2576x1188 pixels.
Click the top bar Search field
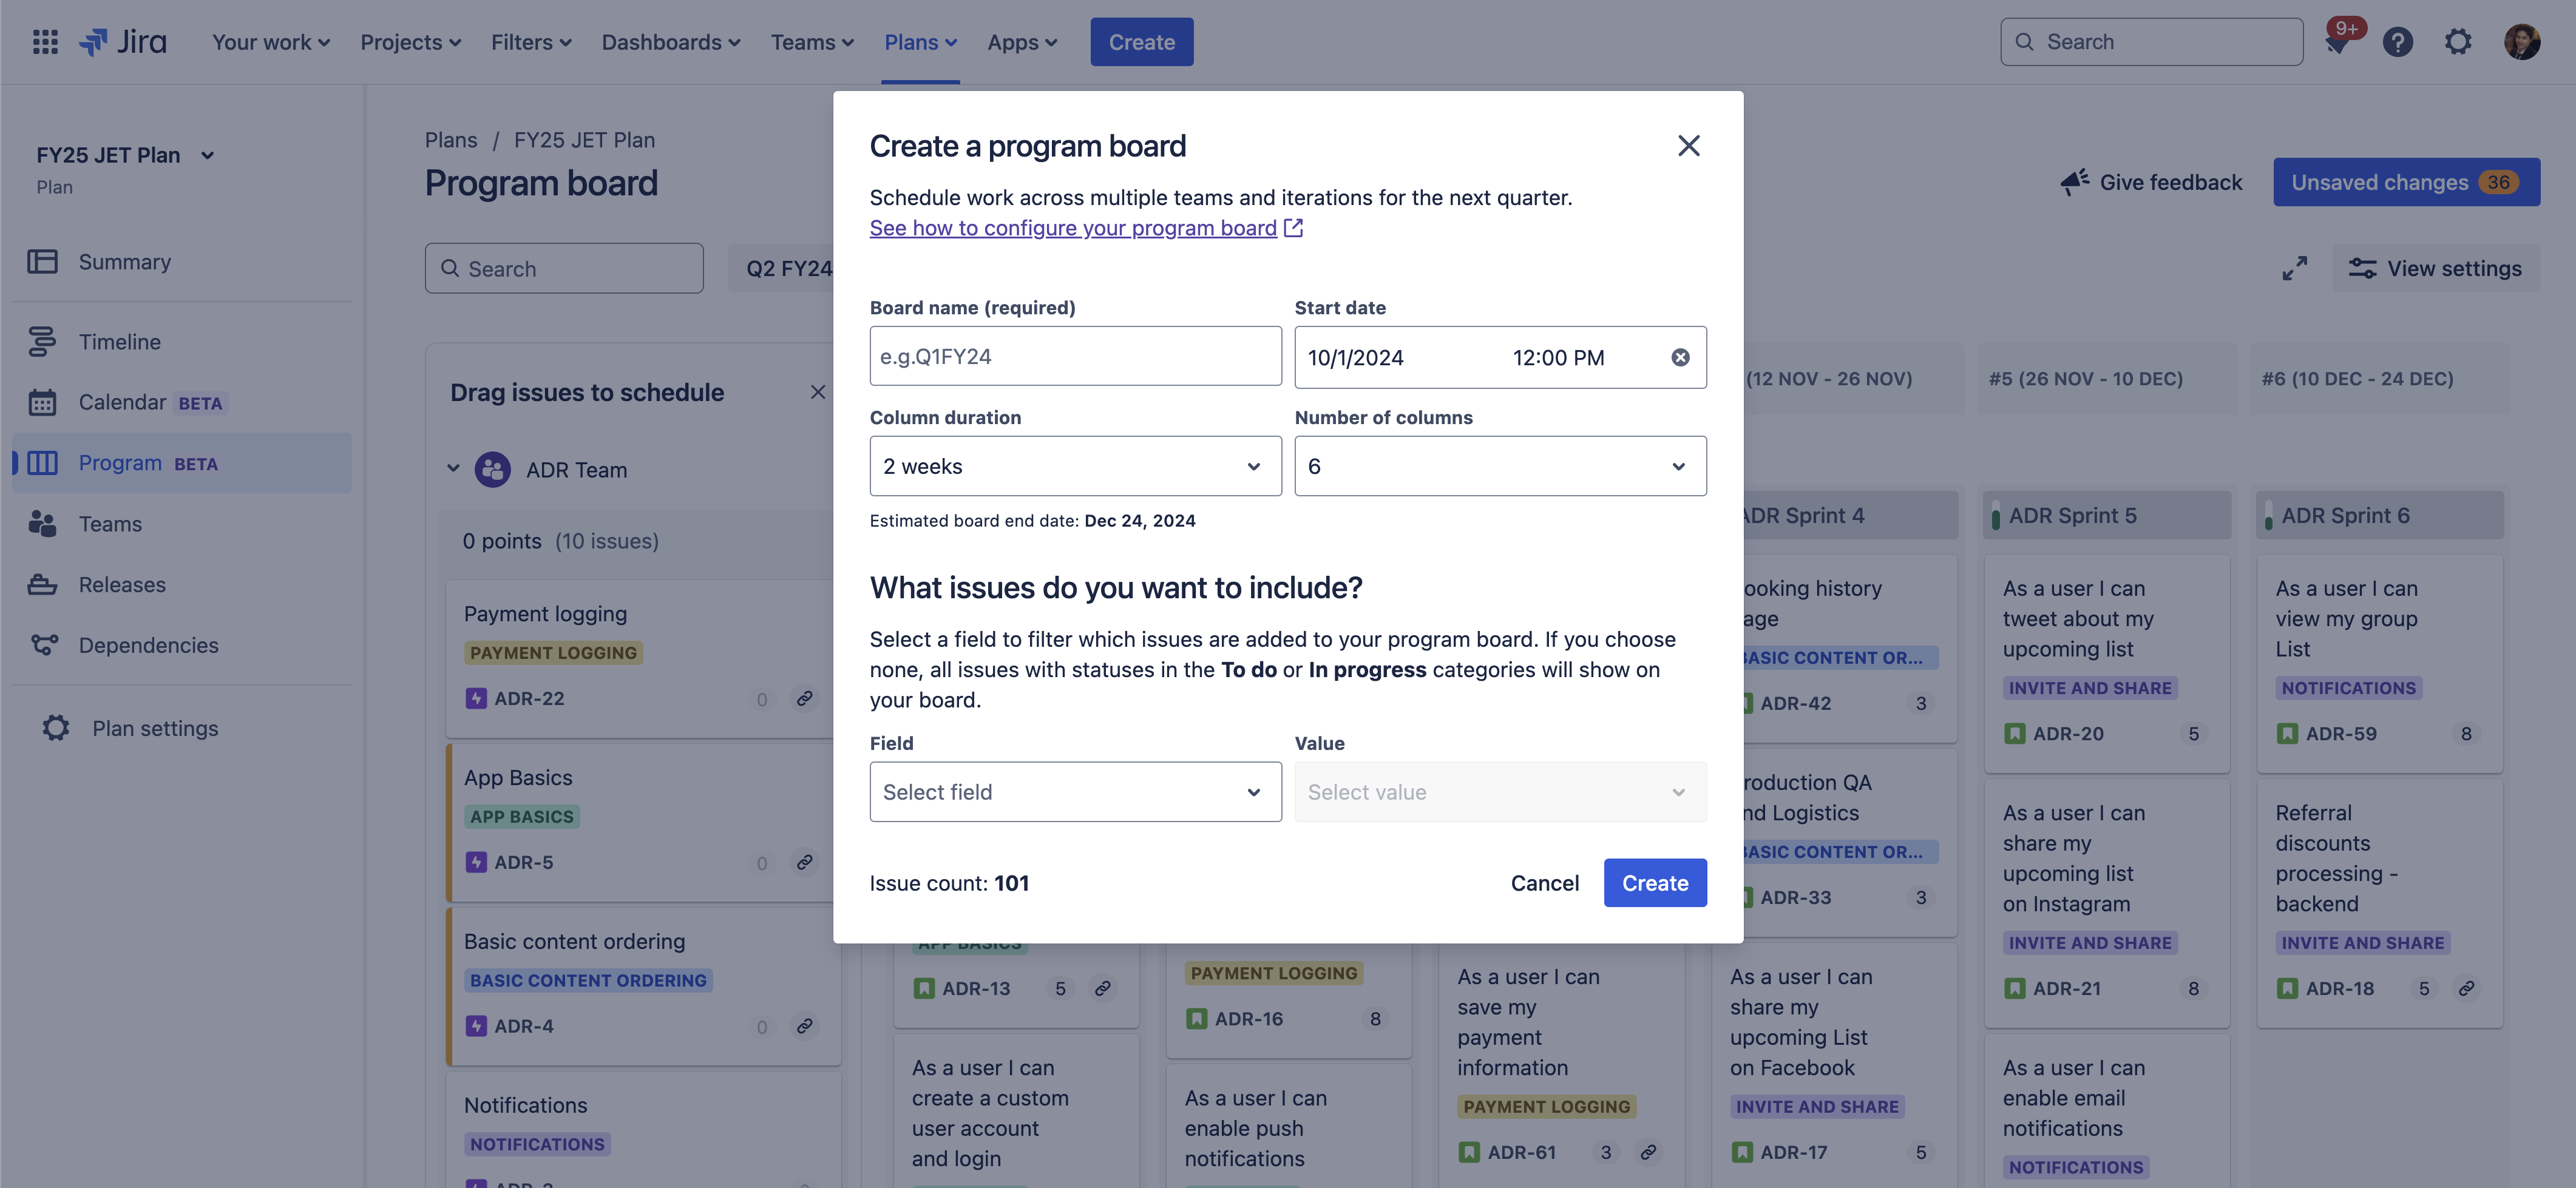(x=2151, y=42)
